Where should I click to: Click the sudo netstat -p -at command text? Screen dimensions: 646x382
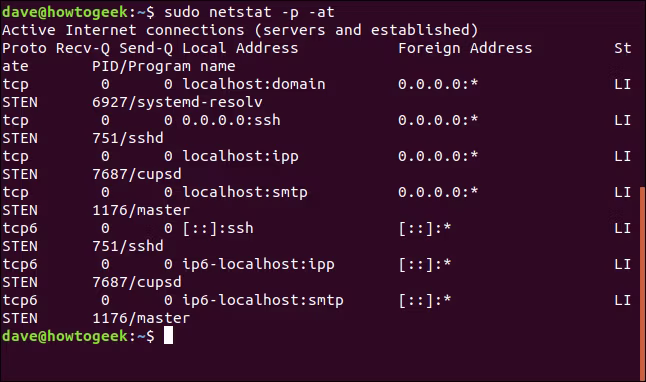249,12
